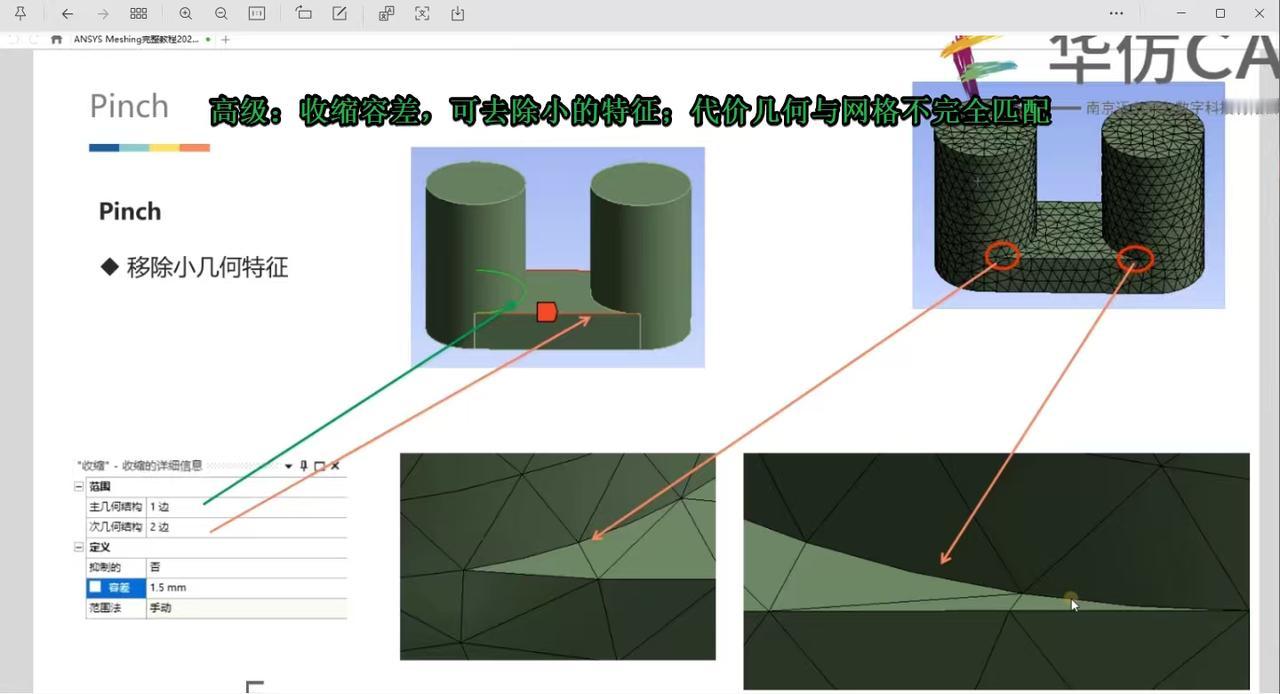Click the twin-cylinder geometry image
1280x694 pixels.
click(x=557, y=257)
